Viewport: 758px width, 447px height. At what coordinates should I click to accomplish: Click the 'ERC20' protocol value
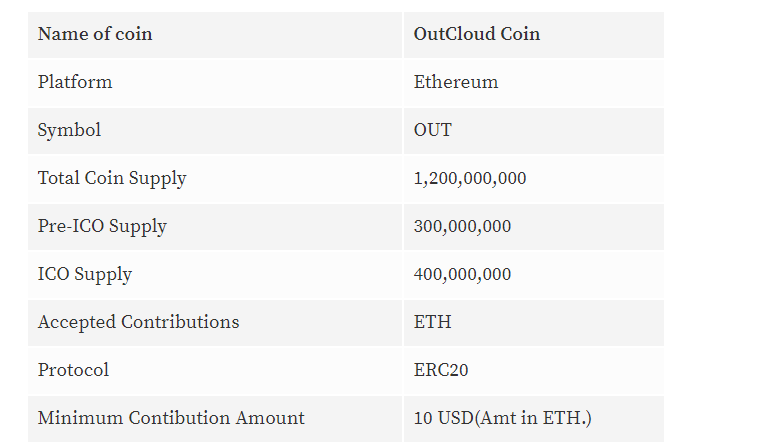pyautogui.click(x=441, y=370)
